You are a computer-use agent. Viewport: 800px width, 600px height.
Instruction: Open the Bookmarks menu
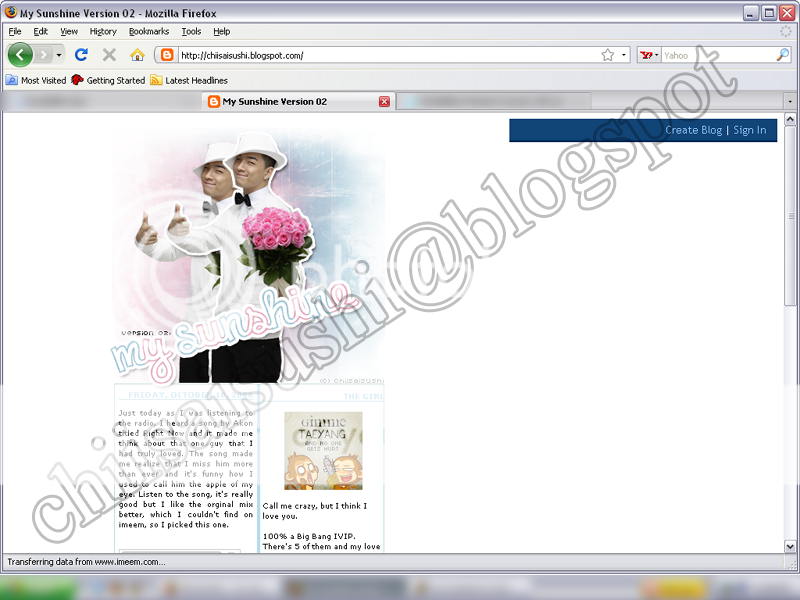149,31
